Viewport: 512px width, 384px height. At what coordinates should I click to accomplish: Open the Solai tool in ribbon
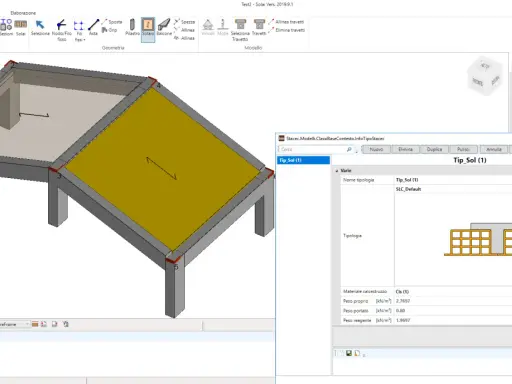coord(21,27)
